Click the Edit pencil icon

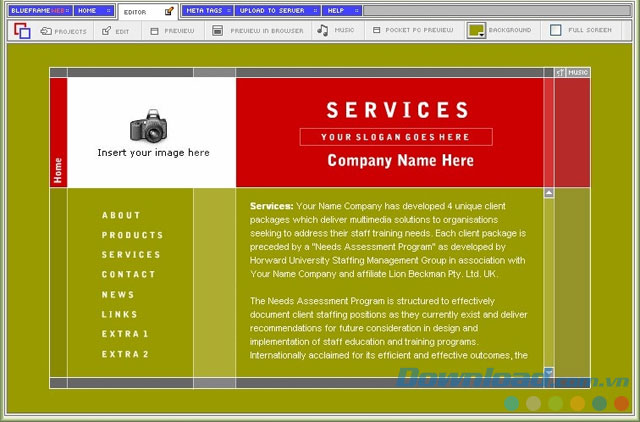[107, 31]
